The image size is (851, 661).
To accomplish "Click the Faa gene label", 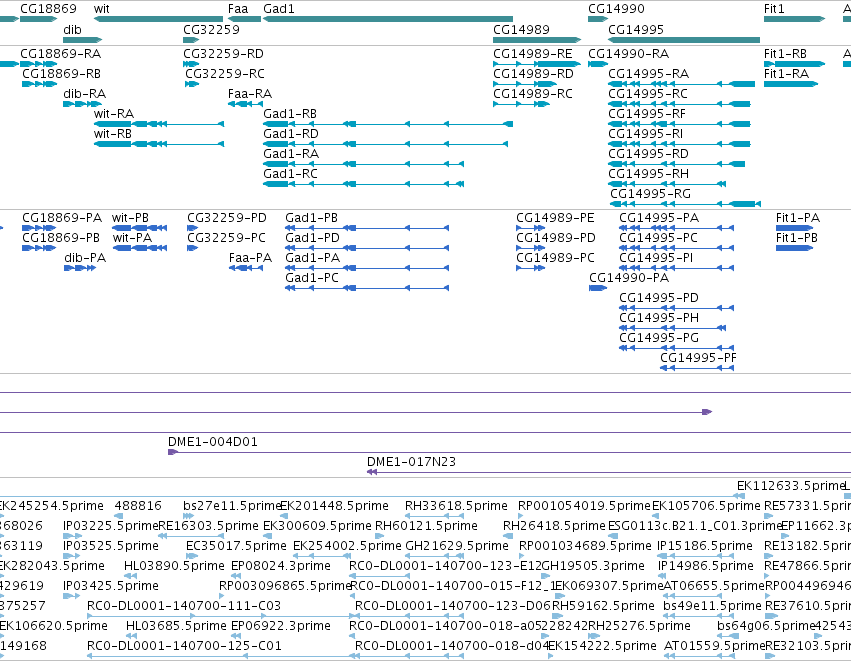I will coord(238,9).
